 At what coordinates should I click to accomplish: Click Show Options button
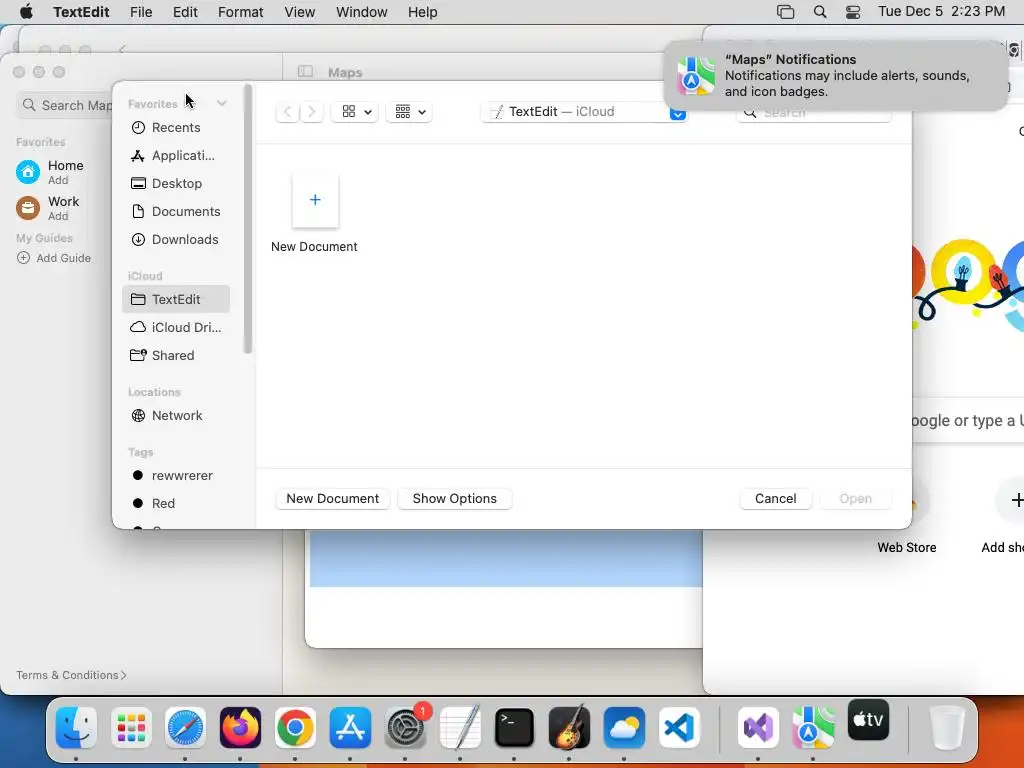[455, 498]
